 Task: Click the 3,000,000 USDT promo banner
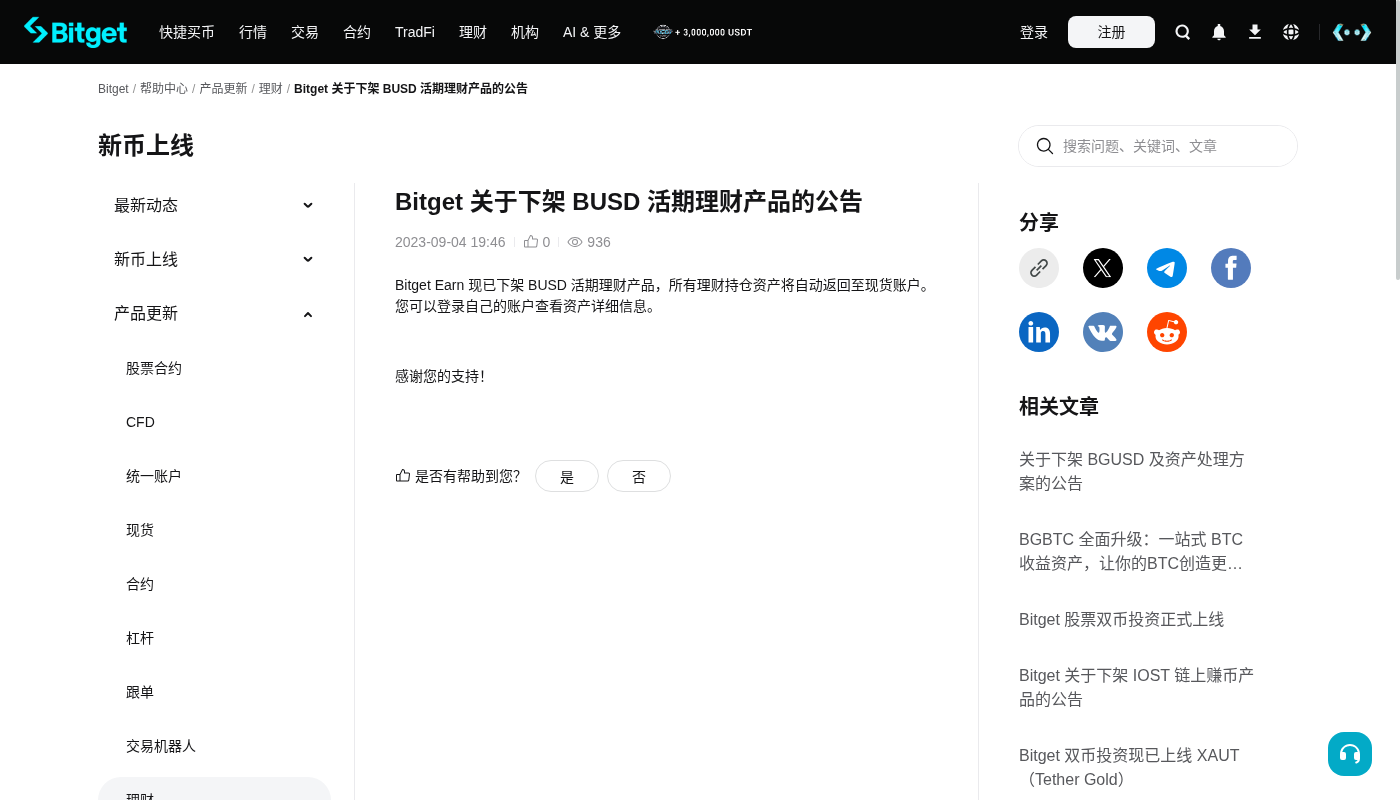click(703, 32)
